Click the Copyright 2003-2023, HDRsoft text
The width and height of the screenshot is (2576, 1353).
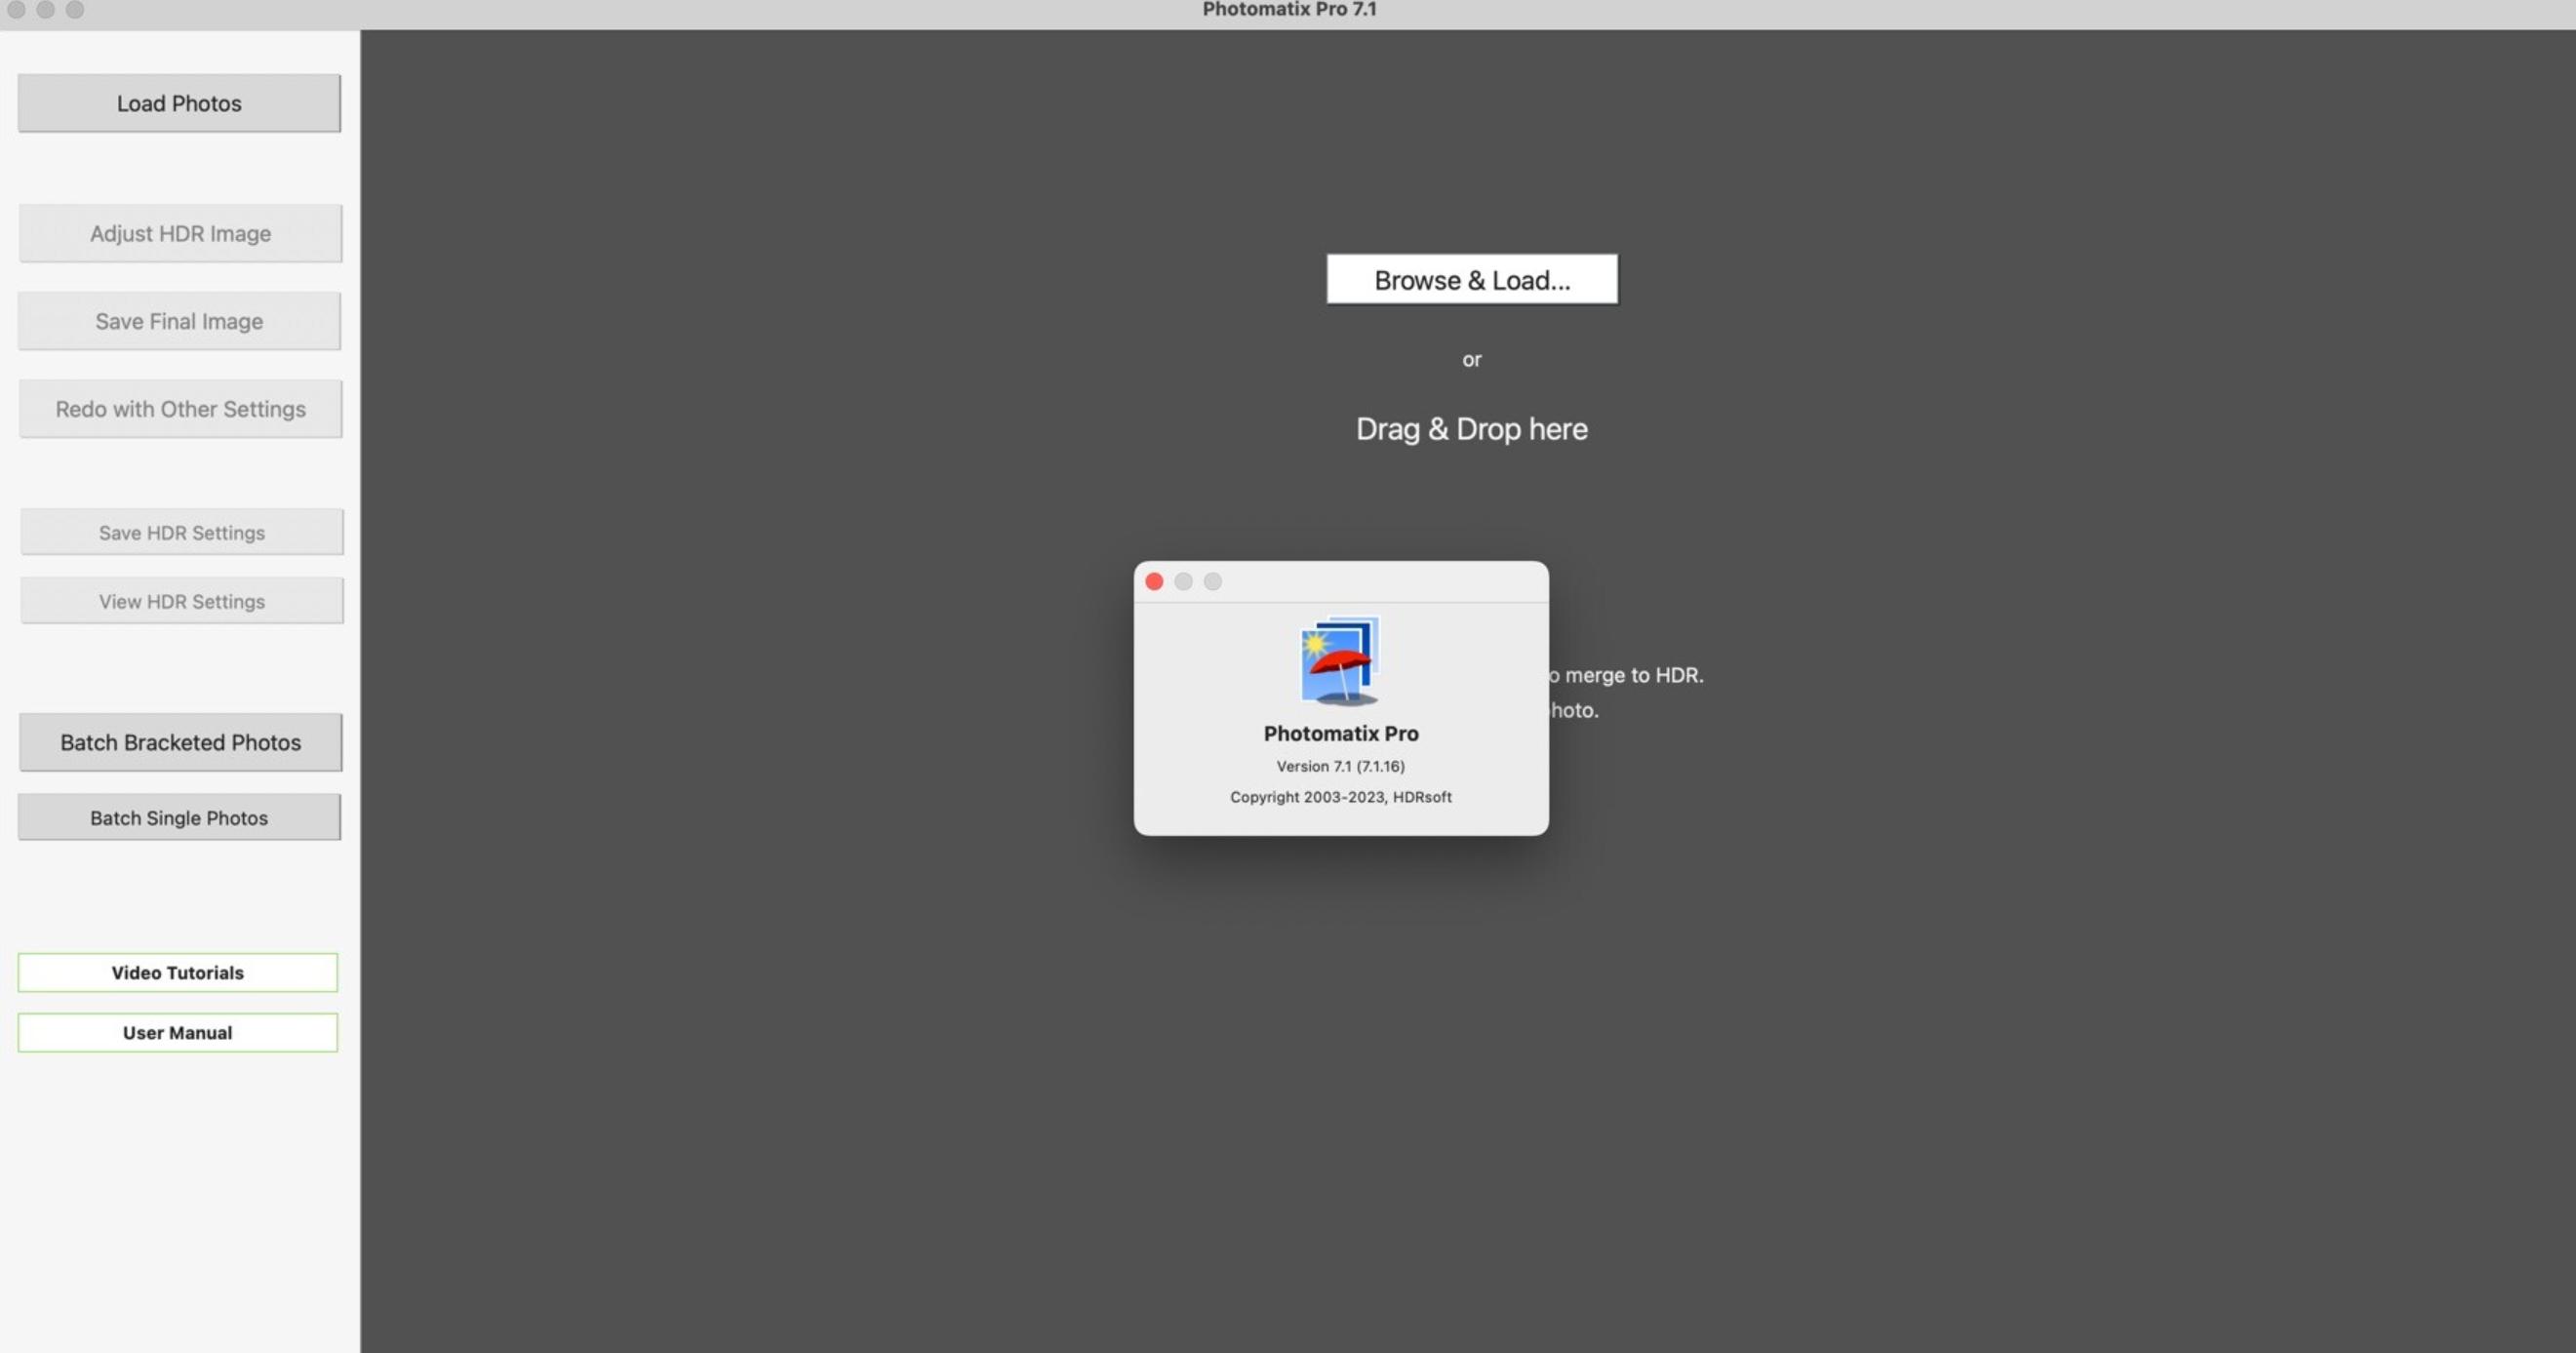pyautogui.click(x=1340, y=797)
